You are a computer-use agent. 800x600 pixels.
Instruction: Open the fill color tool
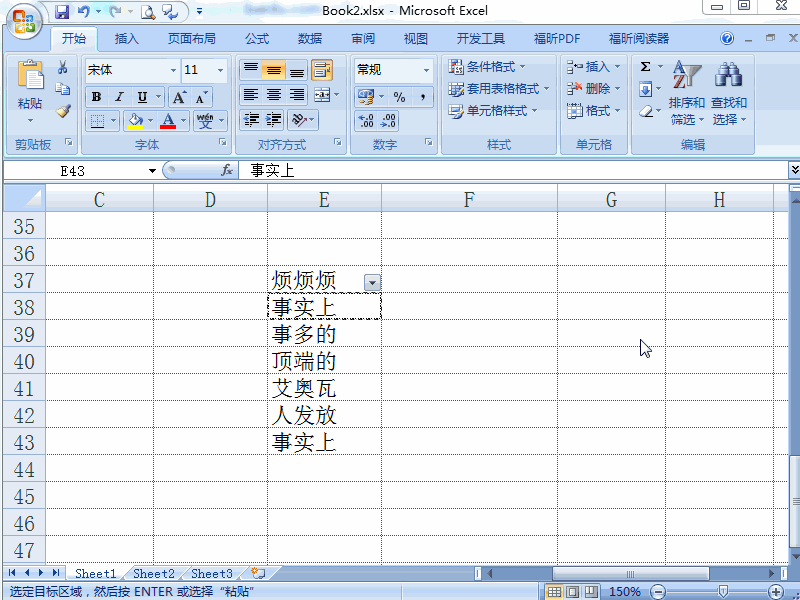(135, 120)
